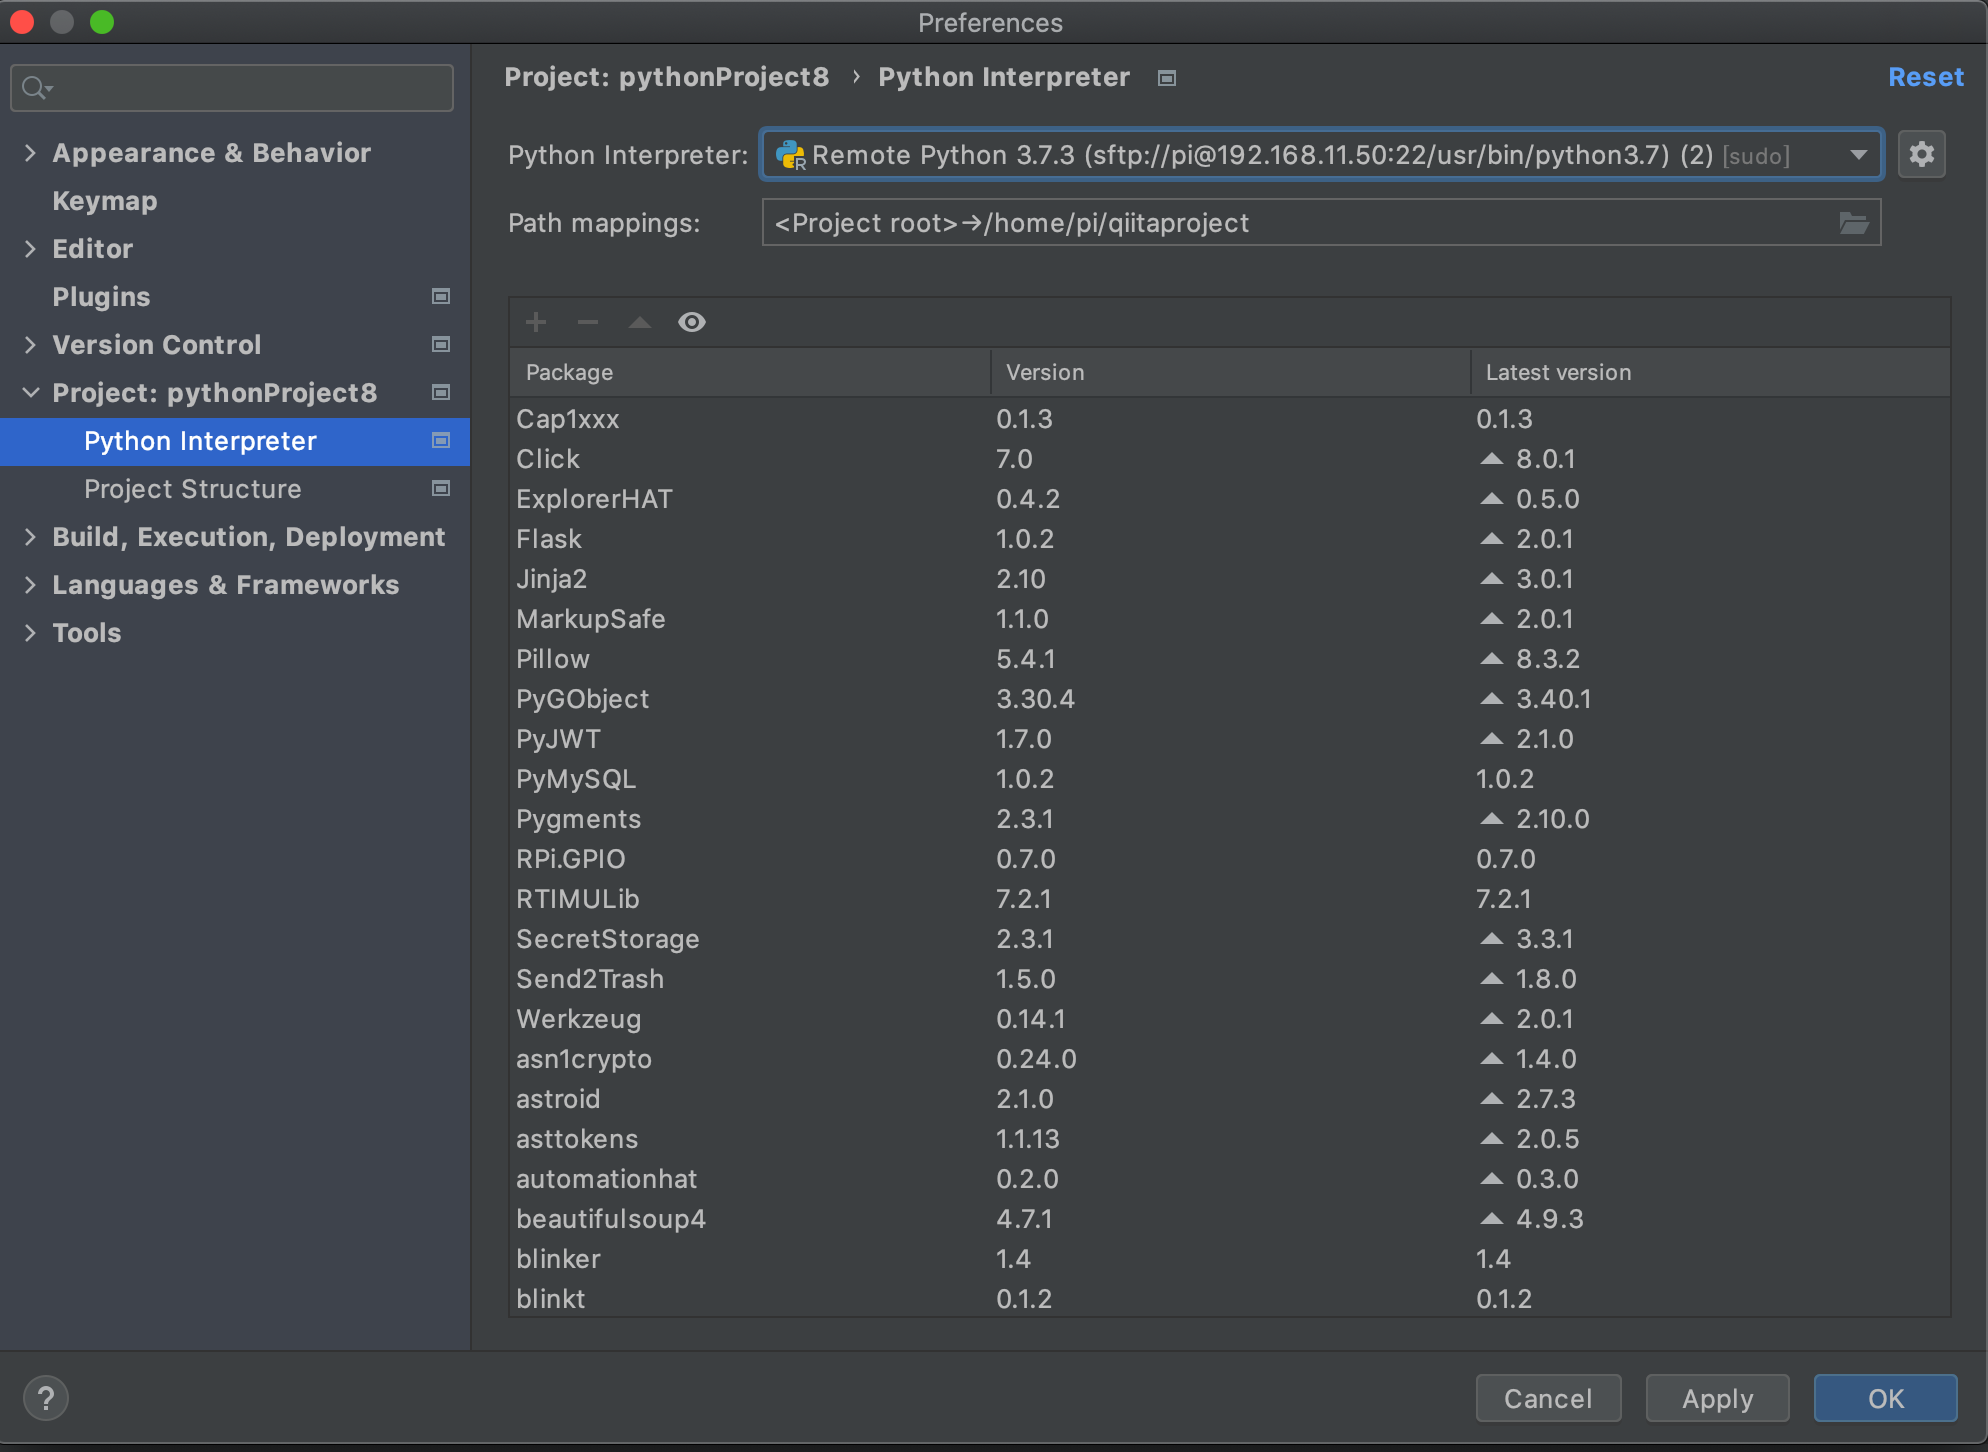Open the Keymap settings page
The image size is (1988, 1452).
(x=104, y=201)
